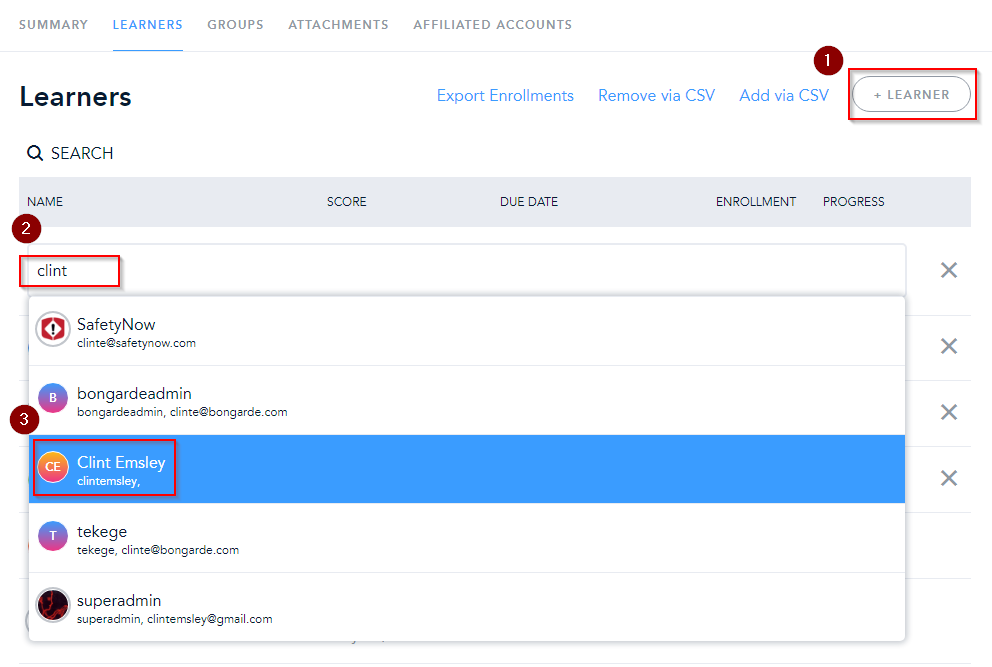Click the Clint Emsley CE avatar

pos(53,467)
